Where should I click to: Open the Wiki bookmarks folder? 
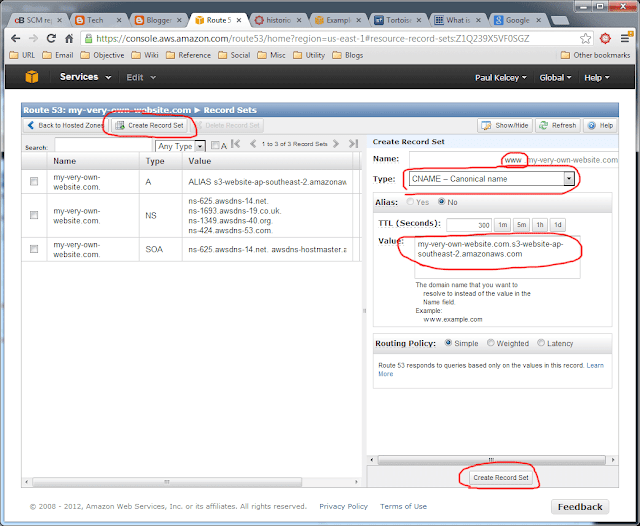145,55
